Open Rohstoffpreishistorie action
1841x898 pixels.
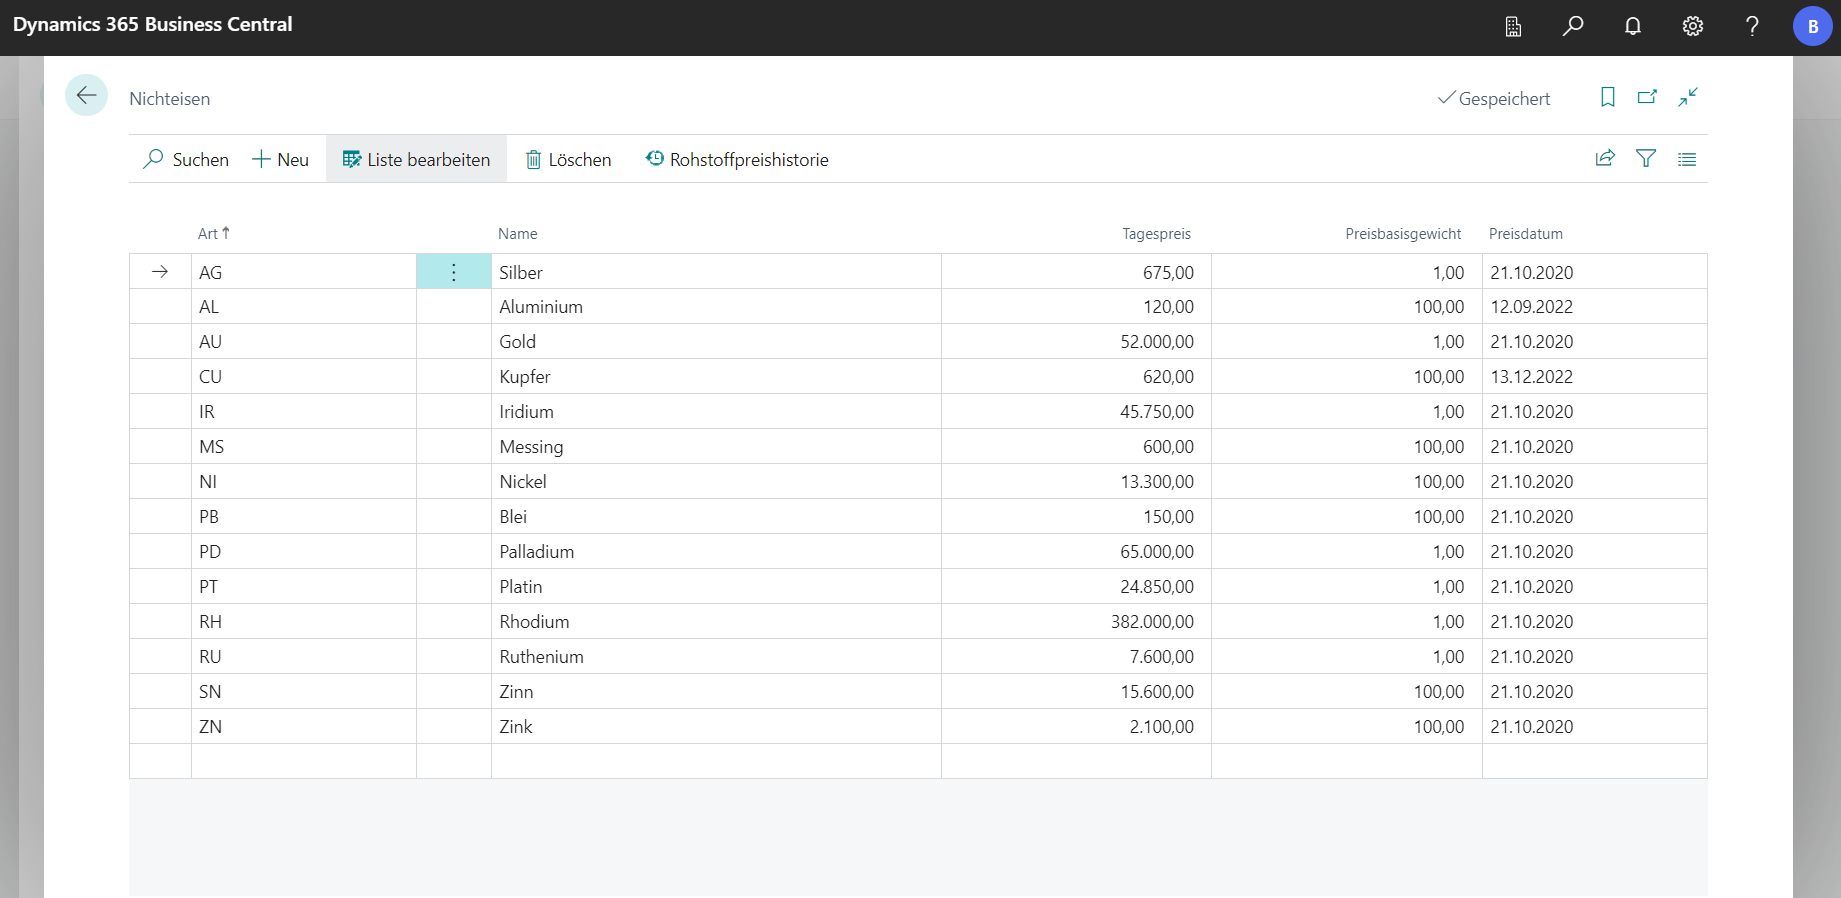click(x=737, y=159)
